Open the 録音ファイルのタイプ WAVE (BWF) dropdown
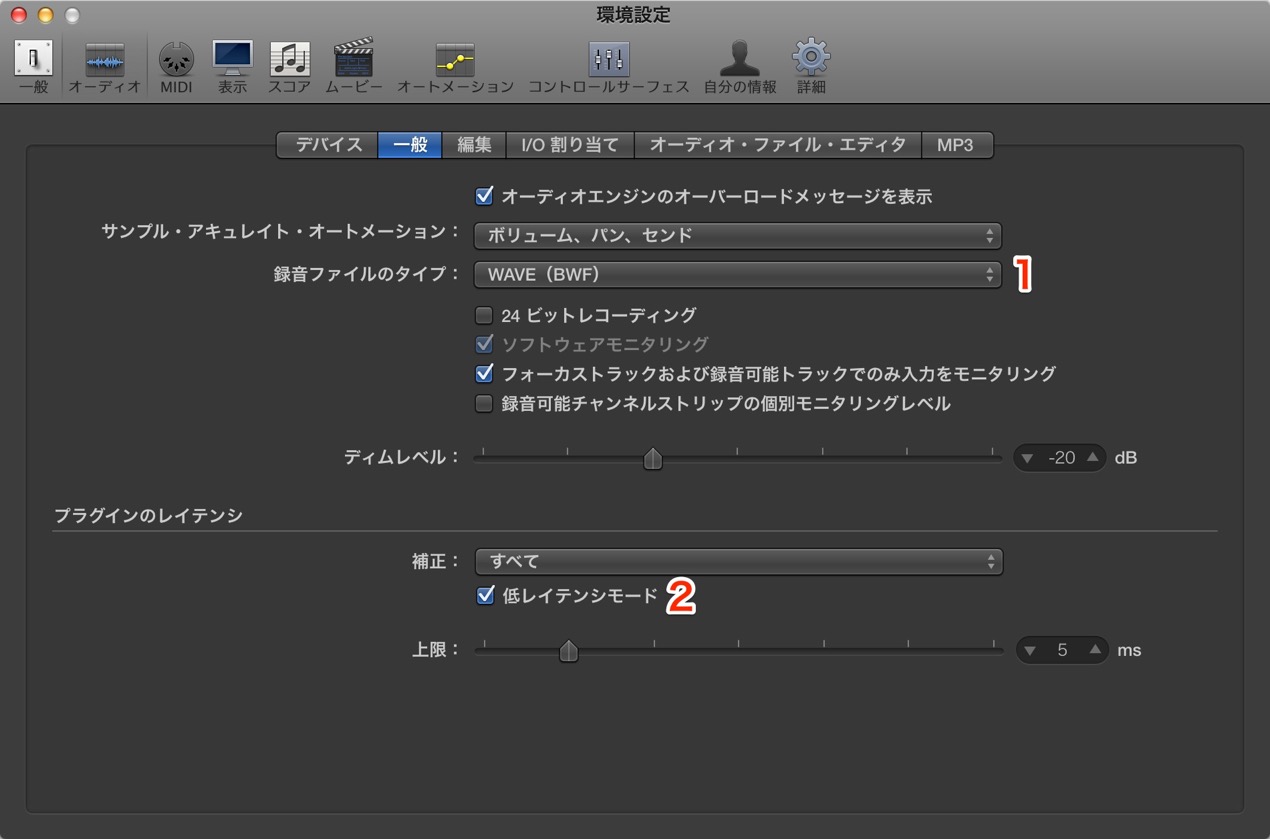The image size is (1270, 839). point(738,274)
